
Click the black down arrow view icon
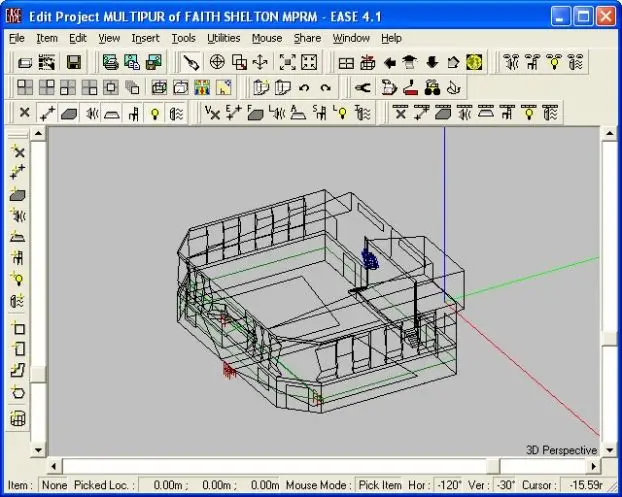point(432,63)
